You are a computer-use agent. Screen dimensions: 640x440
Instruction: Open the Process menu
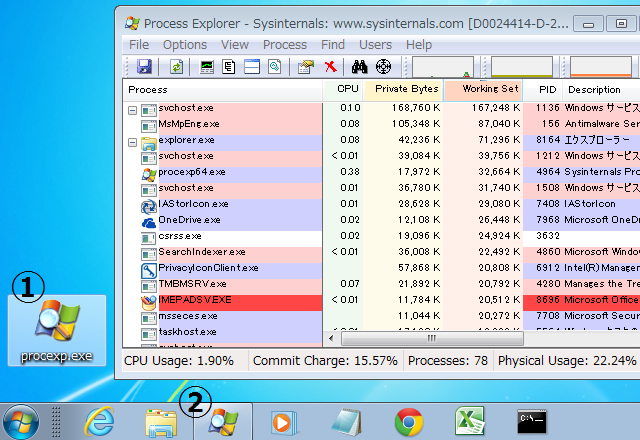point(284,44)
